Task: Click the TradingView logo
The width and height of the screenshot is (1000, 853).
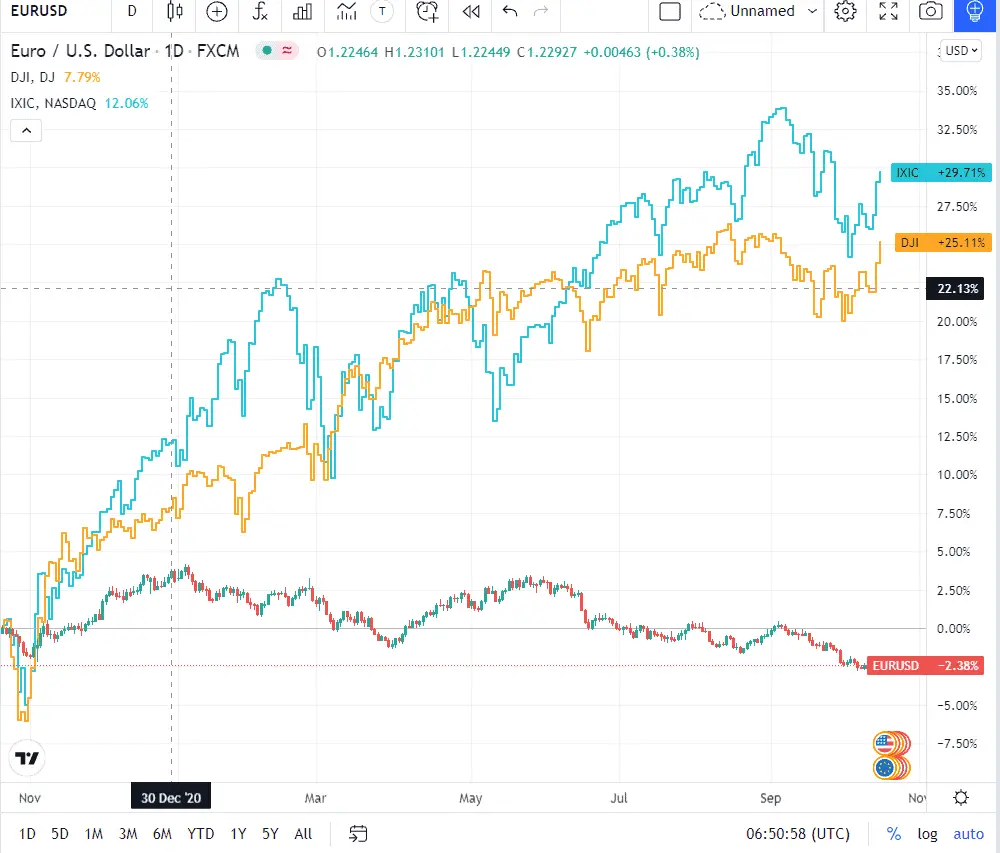Action: pyautogui.click(x=27, y=758)
